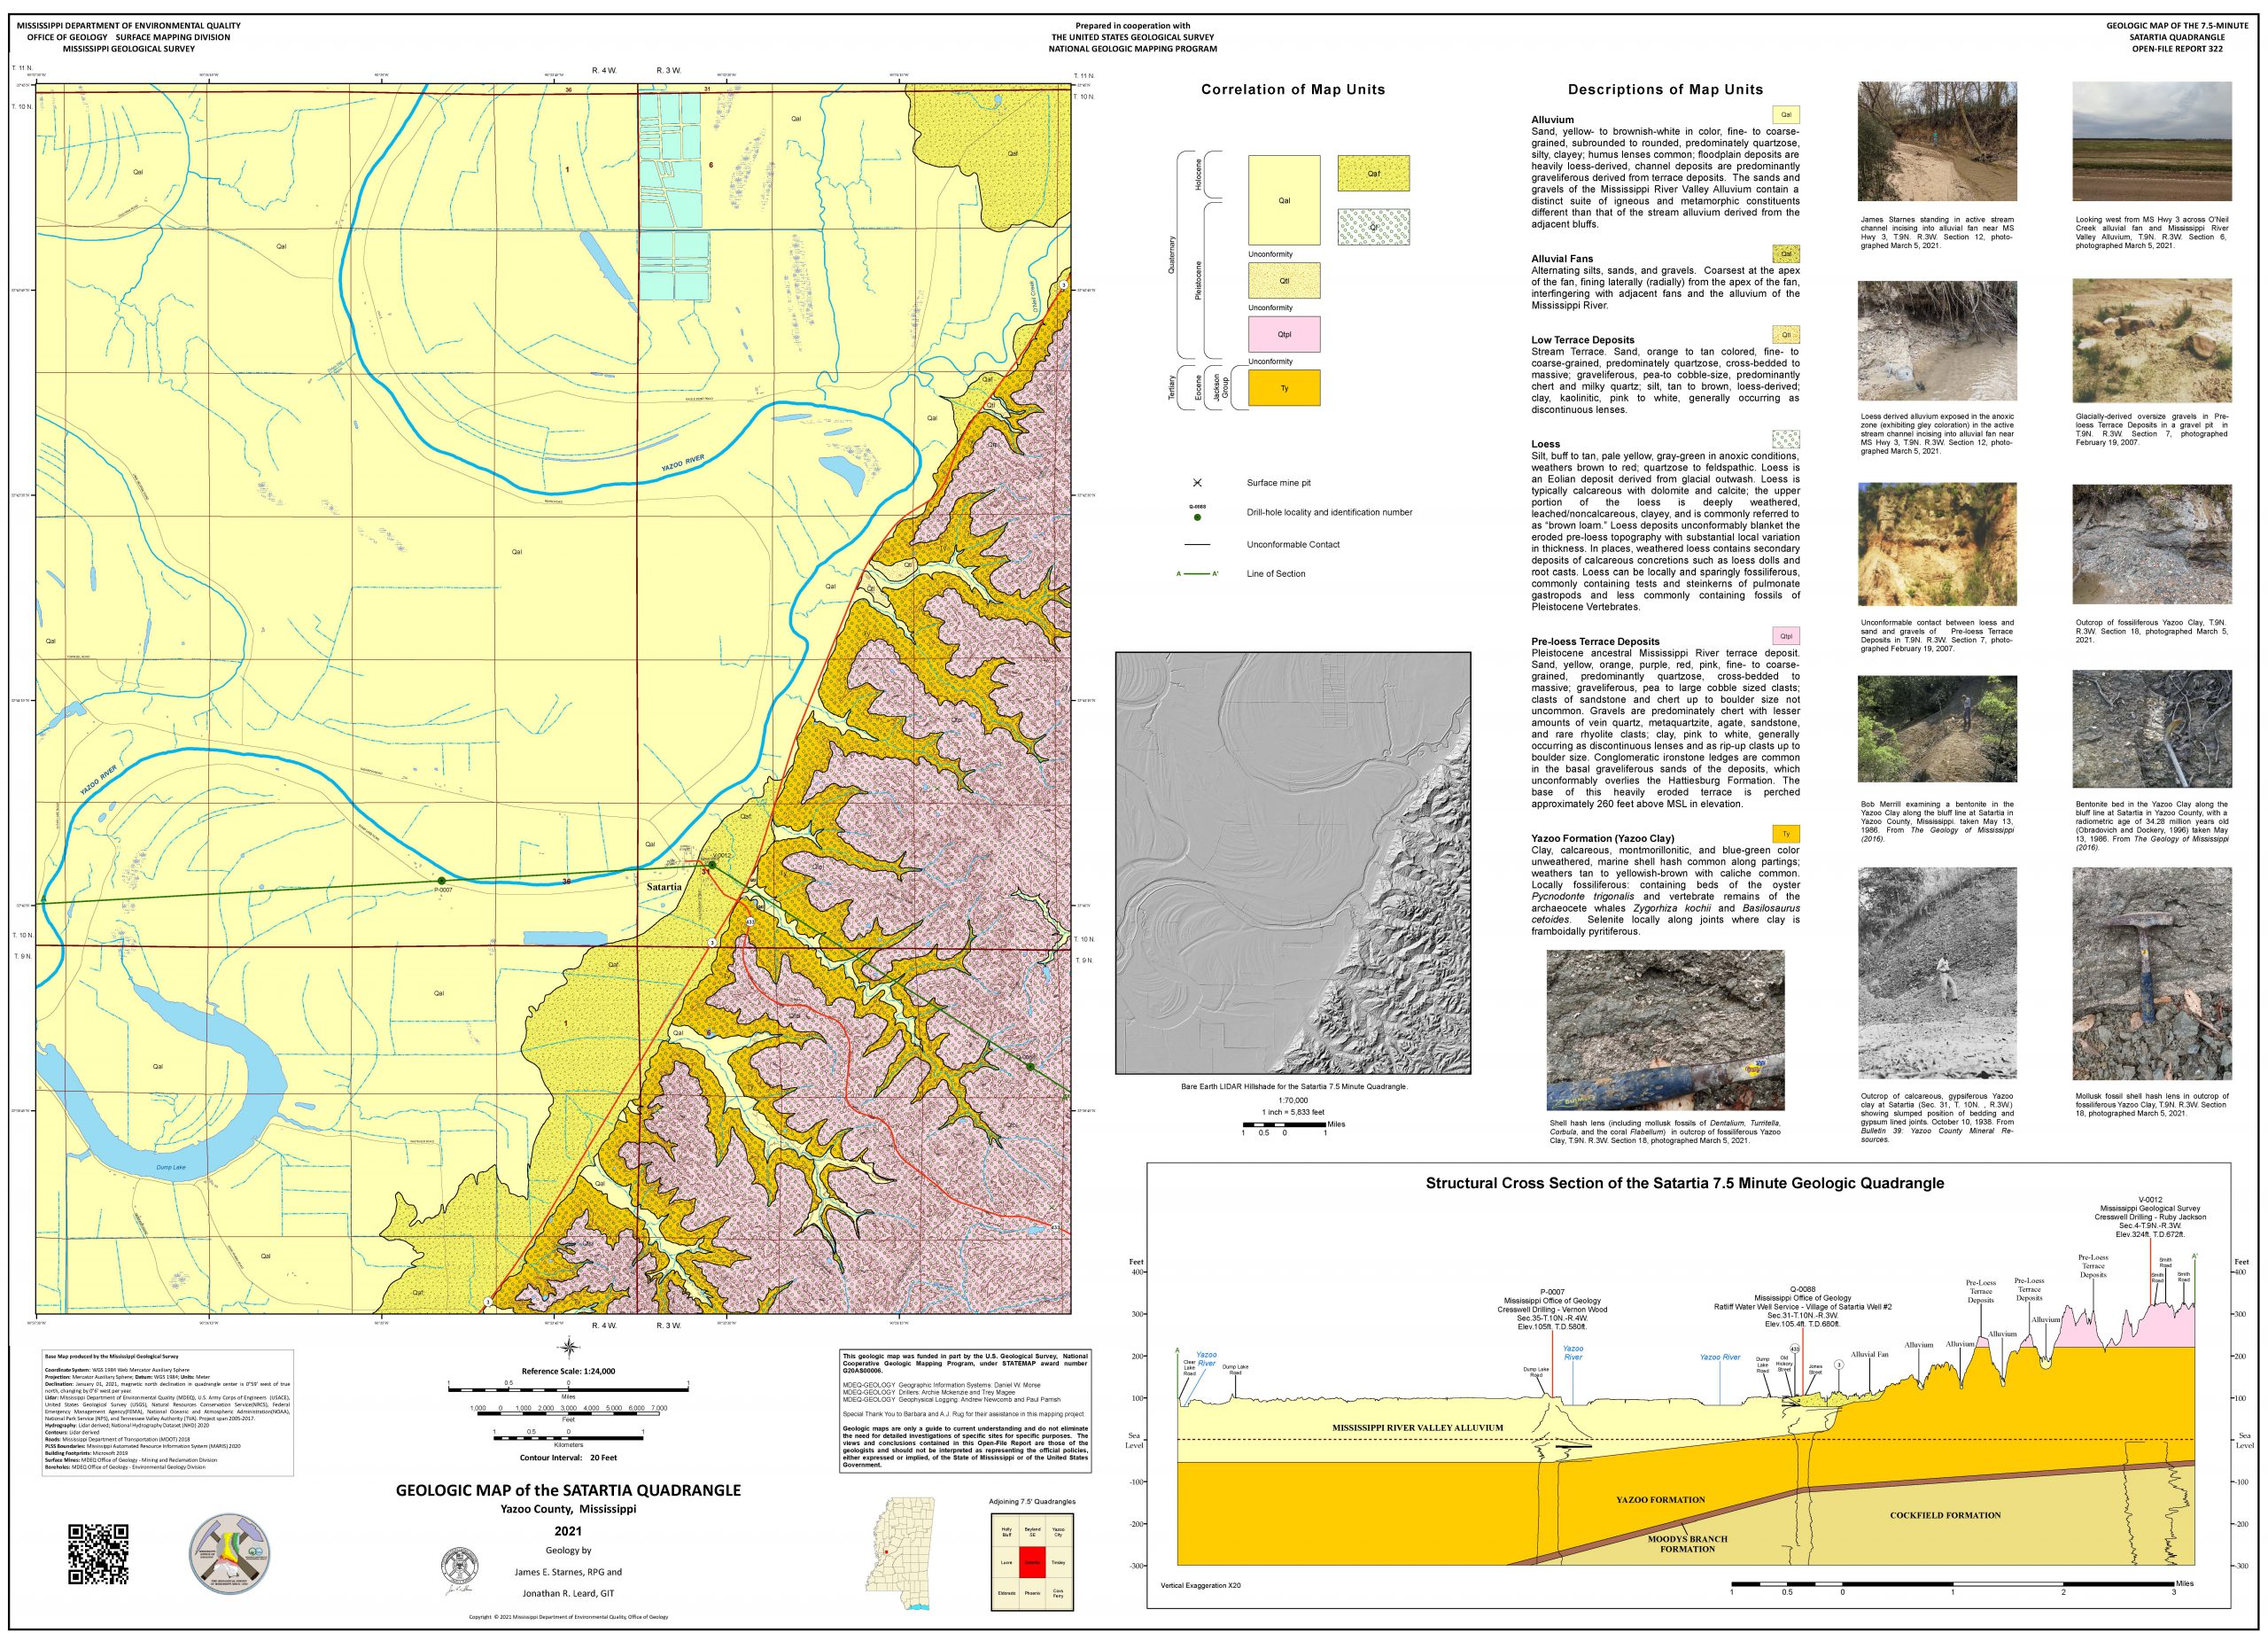Image resolution: width=2268 pixels, height=1633 pixels.
Task: Click the 'Pre-loess Terrace Deposits' heading
Action: (x=1595, y=642)
